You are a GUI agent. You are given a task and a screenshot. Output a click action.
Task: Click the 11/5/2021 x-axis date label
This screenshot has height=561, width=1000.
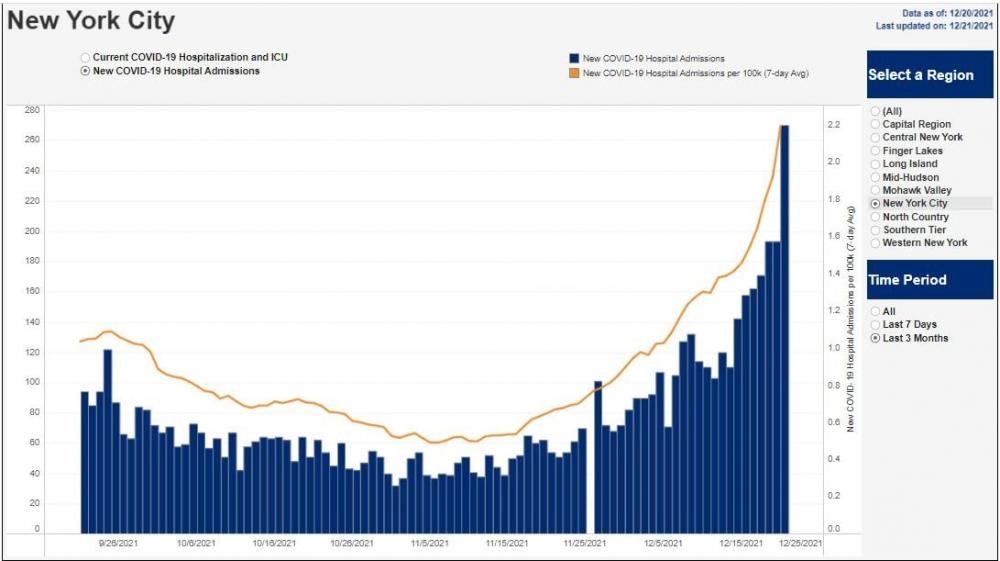pyautogui.click(x=430, y=544)
